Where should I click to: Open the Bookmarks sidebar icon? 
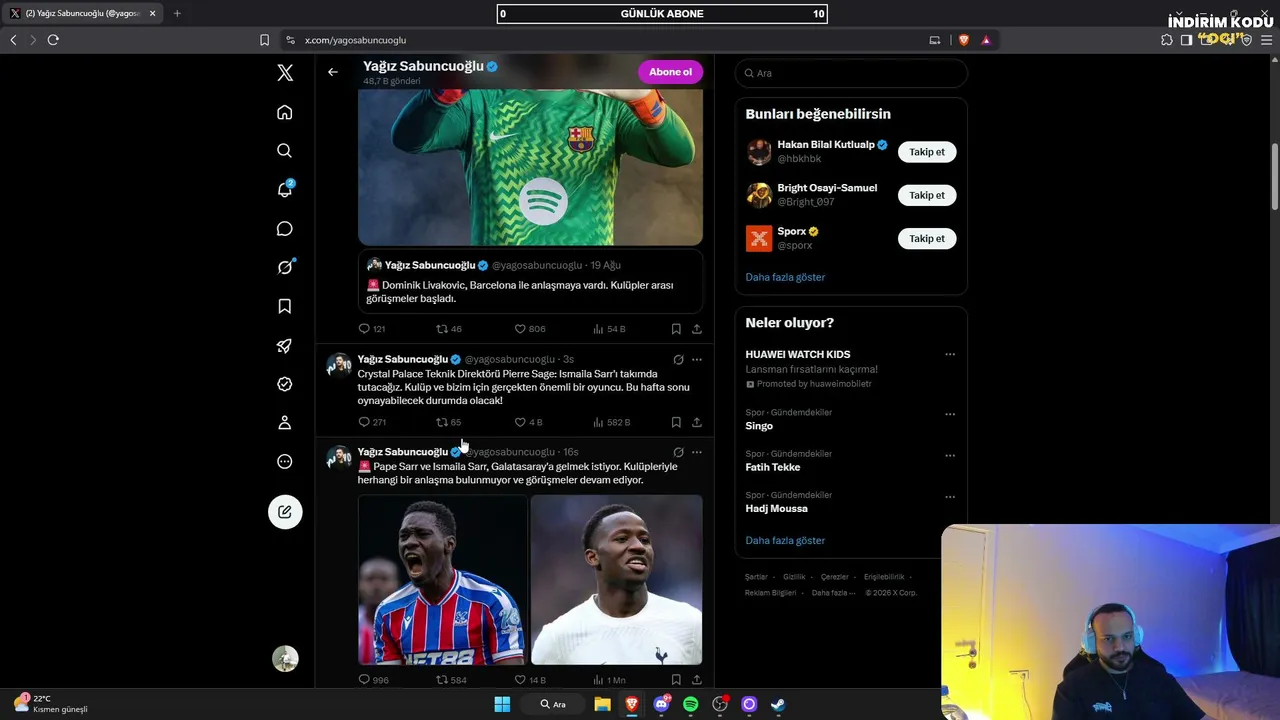coord(285,306)
